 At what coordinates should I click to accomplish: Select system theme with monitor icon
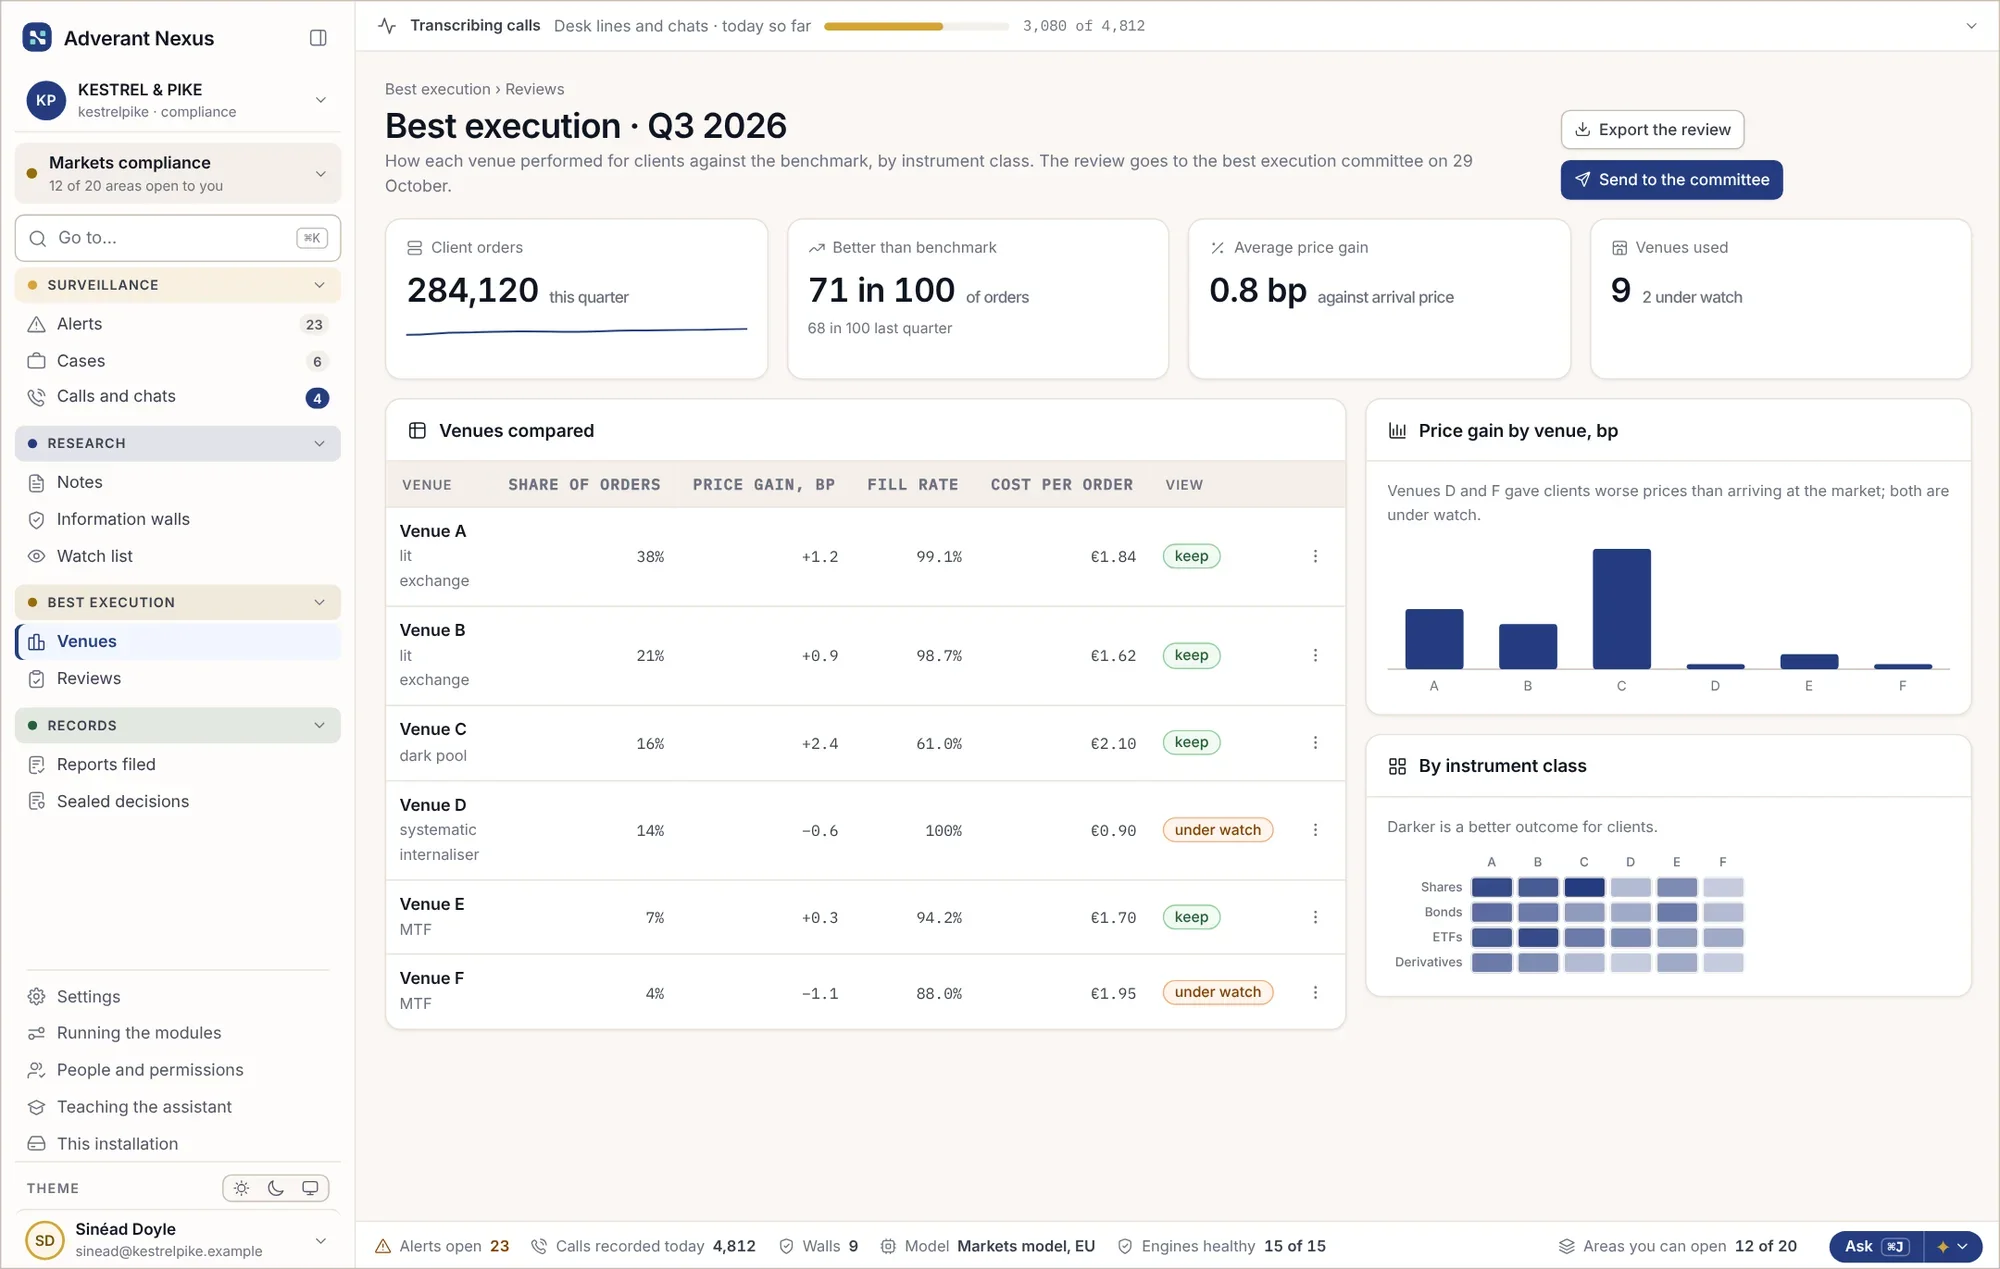tap(310, 1188)
